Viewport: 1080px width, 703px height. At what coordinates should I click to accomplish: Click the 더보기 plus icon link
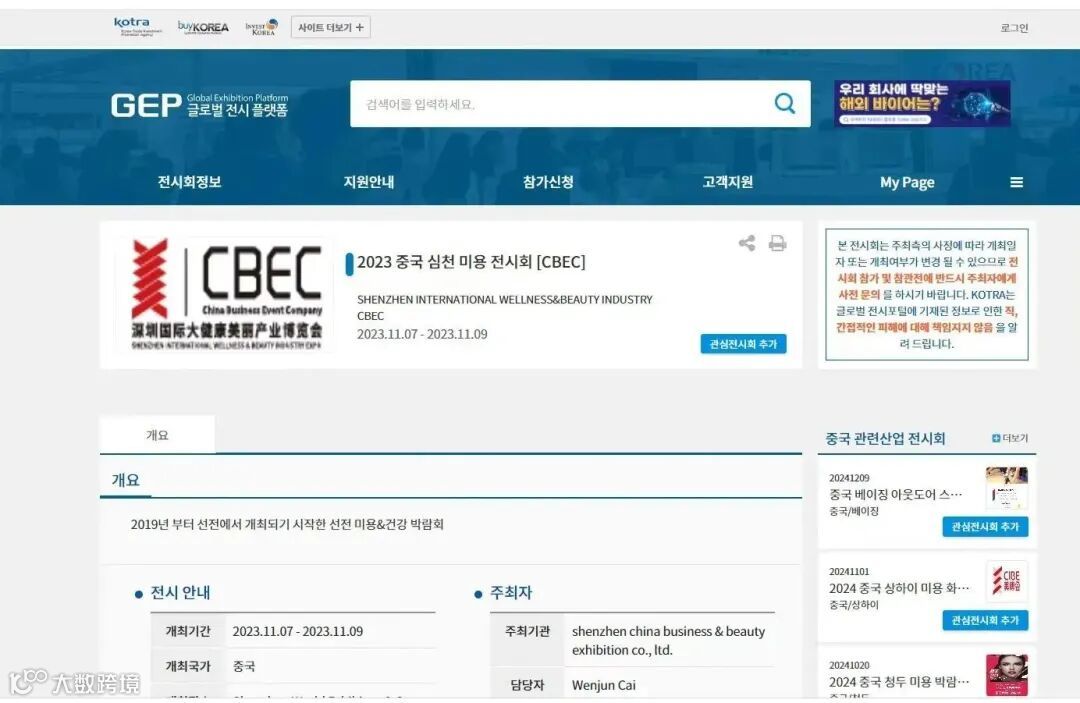click(1010, 438)
